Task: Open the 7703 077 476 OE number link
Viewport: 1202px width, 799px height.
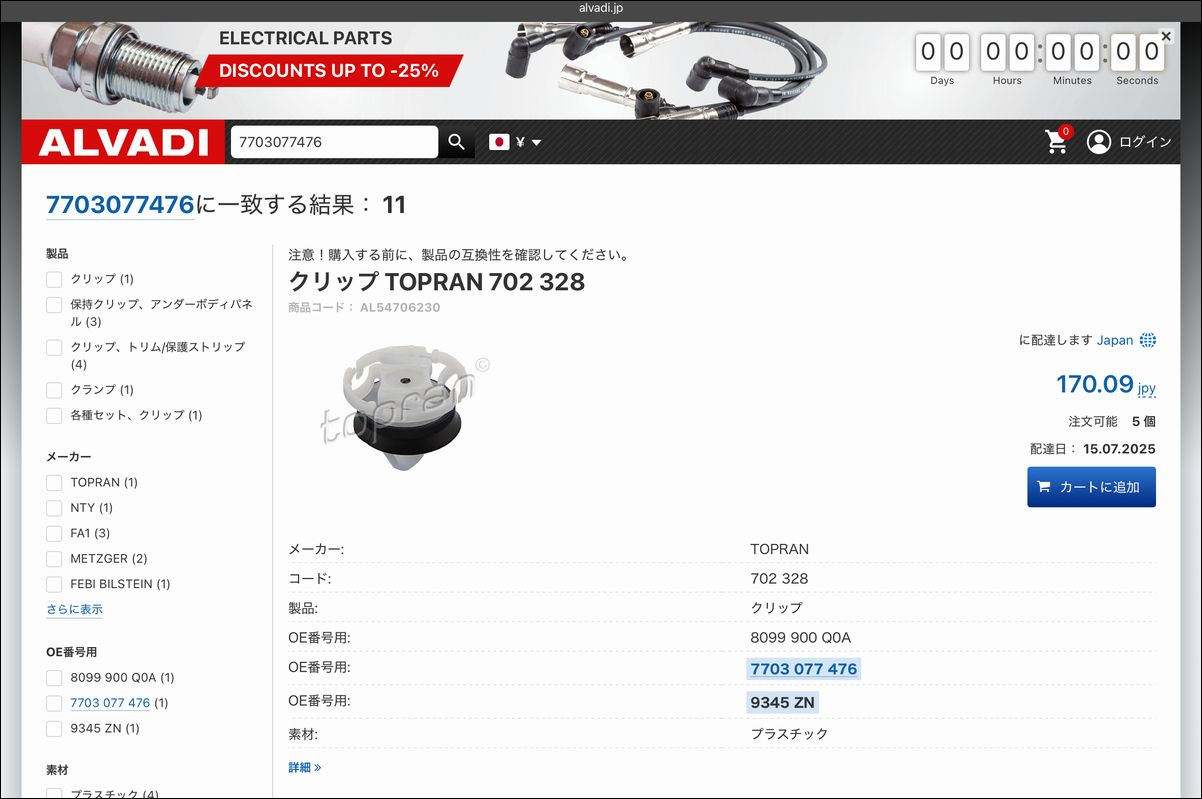Action: [x=804, y=669]
